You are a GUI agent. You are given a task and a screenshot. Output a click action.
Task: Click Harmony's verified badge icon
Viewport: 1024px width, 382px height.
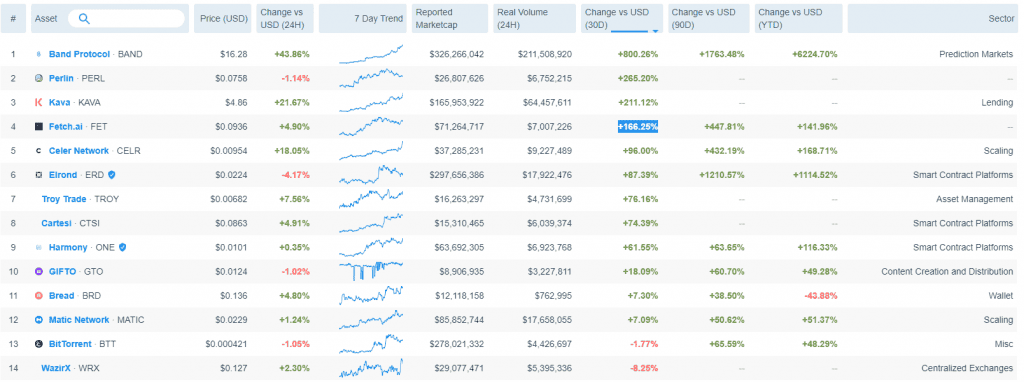122,247
